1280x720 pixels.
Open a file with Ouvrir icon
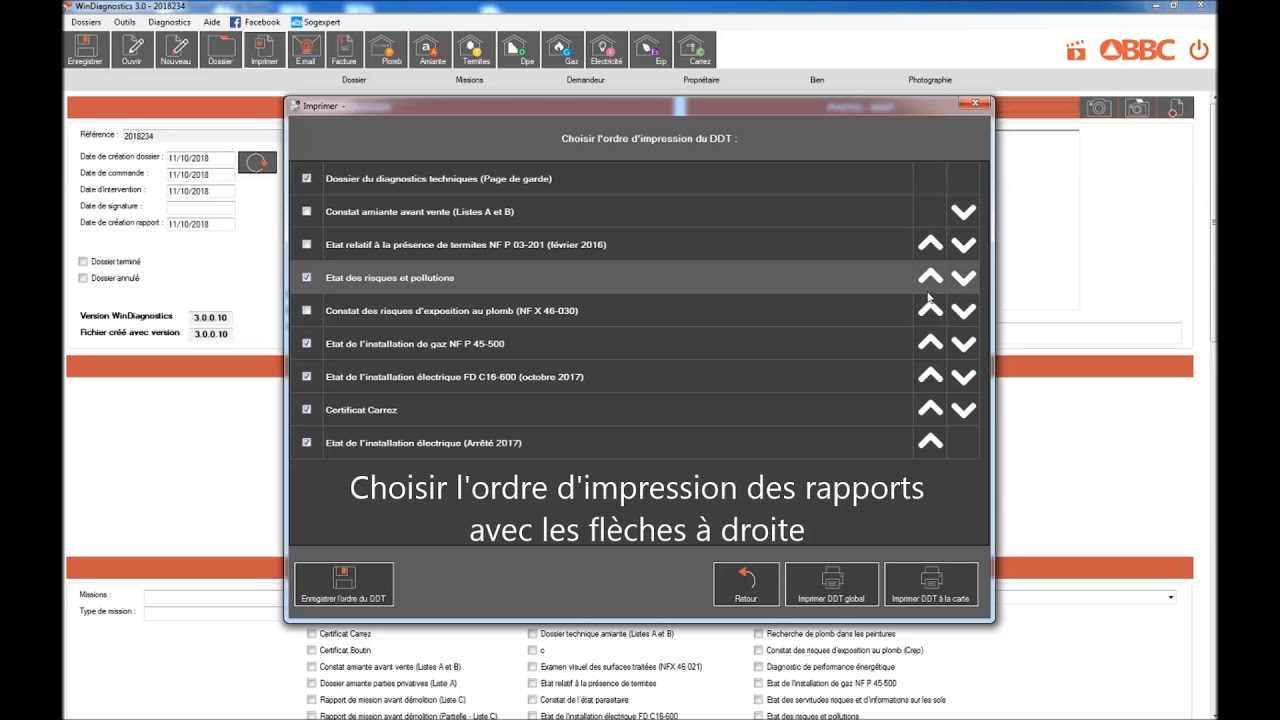pyautogui.click(x=132, y=49)
